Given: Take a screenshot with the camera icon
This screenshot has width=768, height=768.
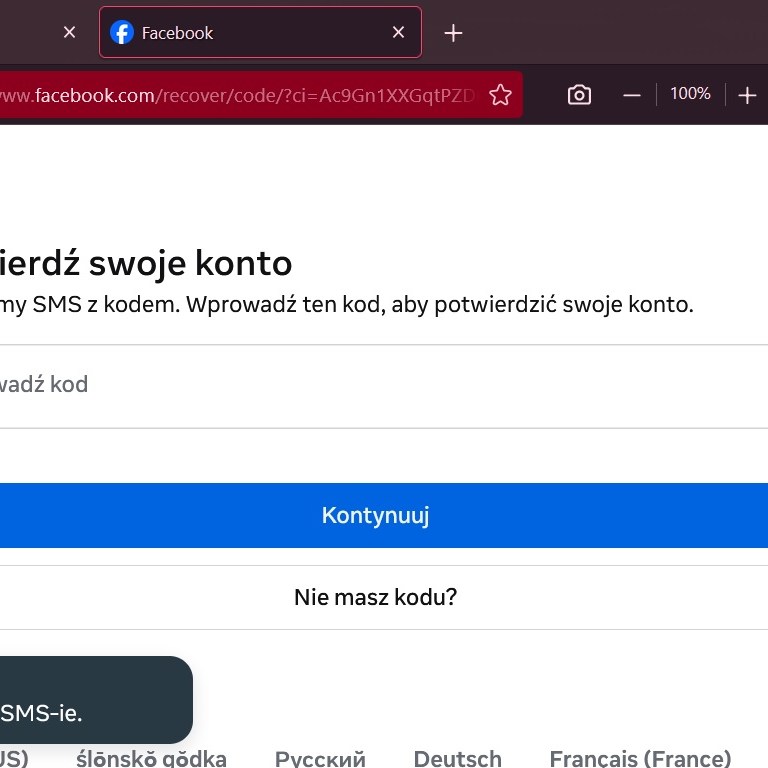Looking at the screenshot, I should coord(579,95).
